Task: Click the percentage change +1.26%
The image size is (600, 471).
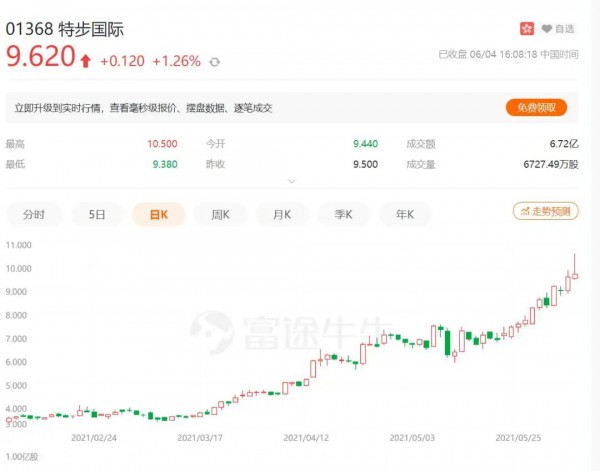Action: (x=176, y=61)
